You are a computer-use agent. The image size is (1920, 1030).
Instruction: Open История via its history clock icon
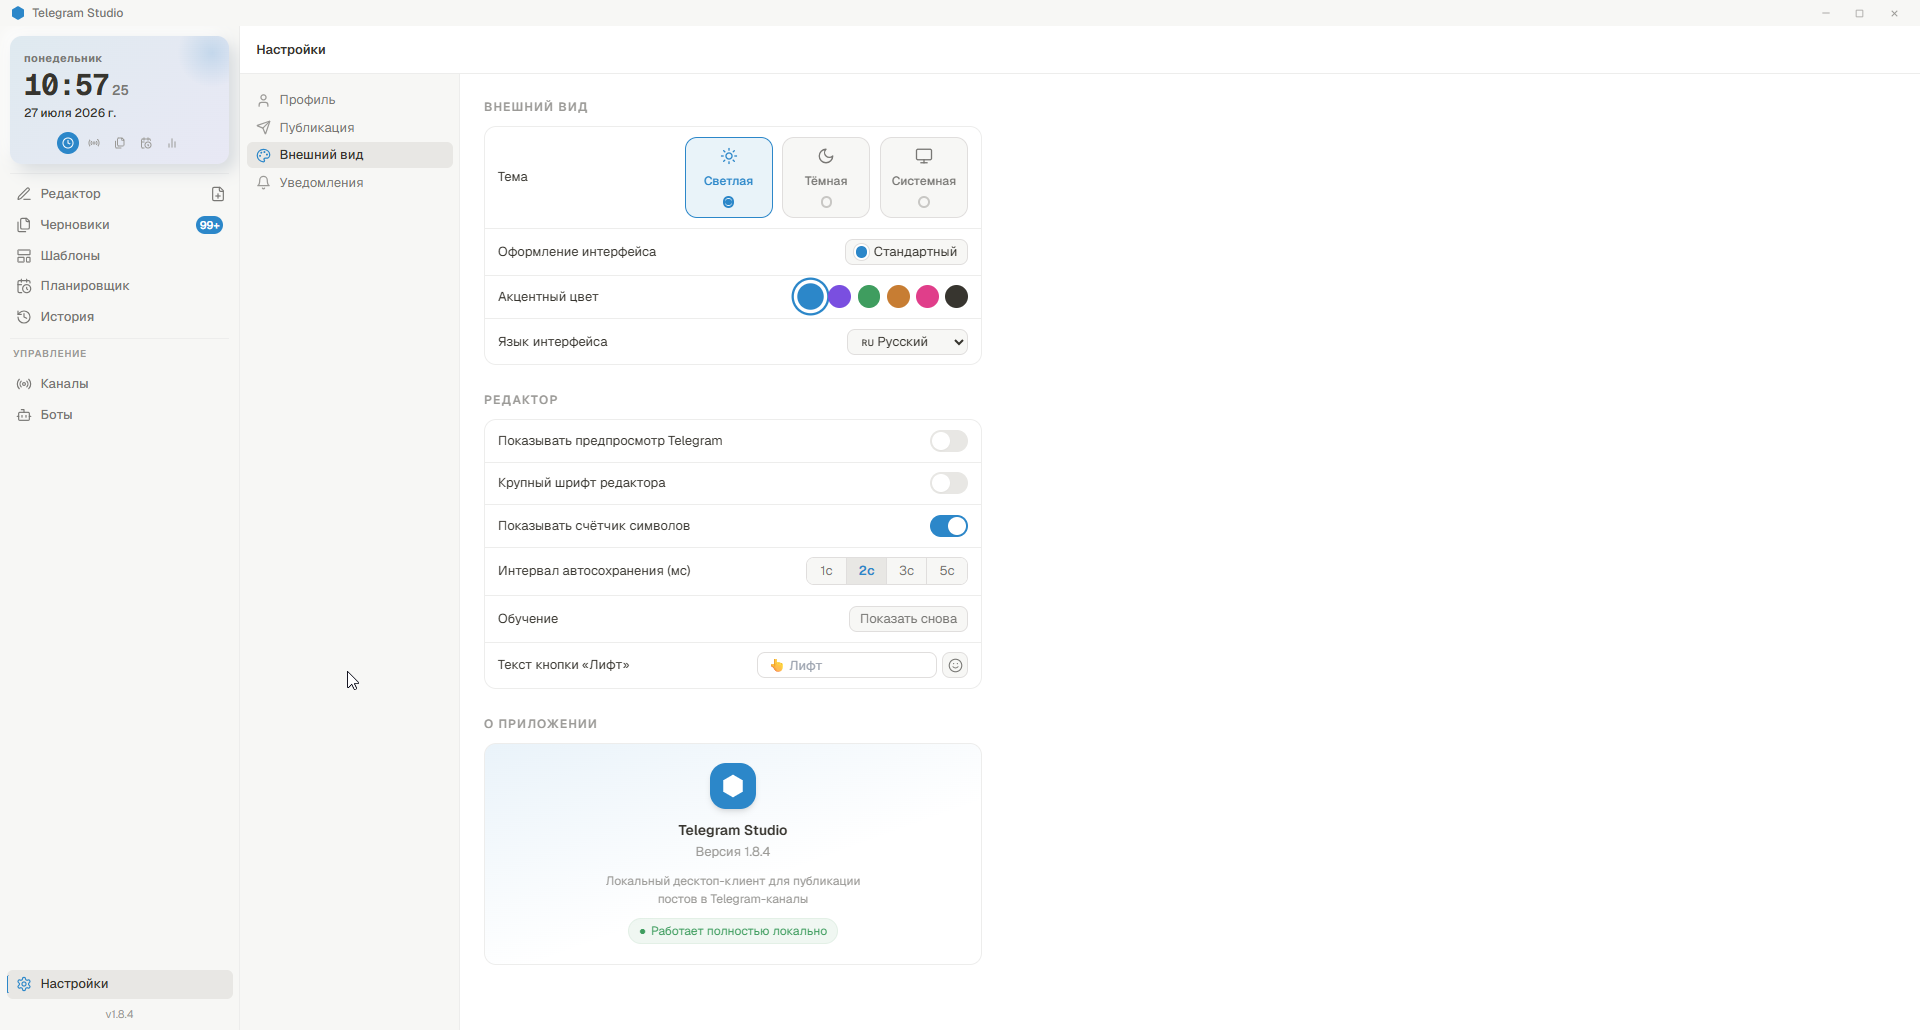[x=24, y=317]
